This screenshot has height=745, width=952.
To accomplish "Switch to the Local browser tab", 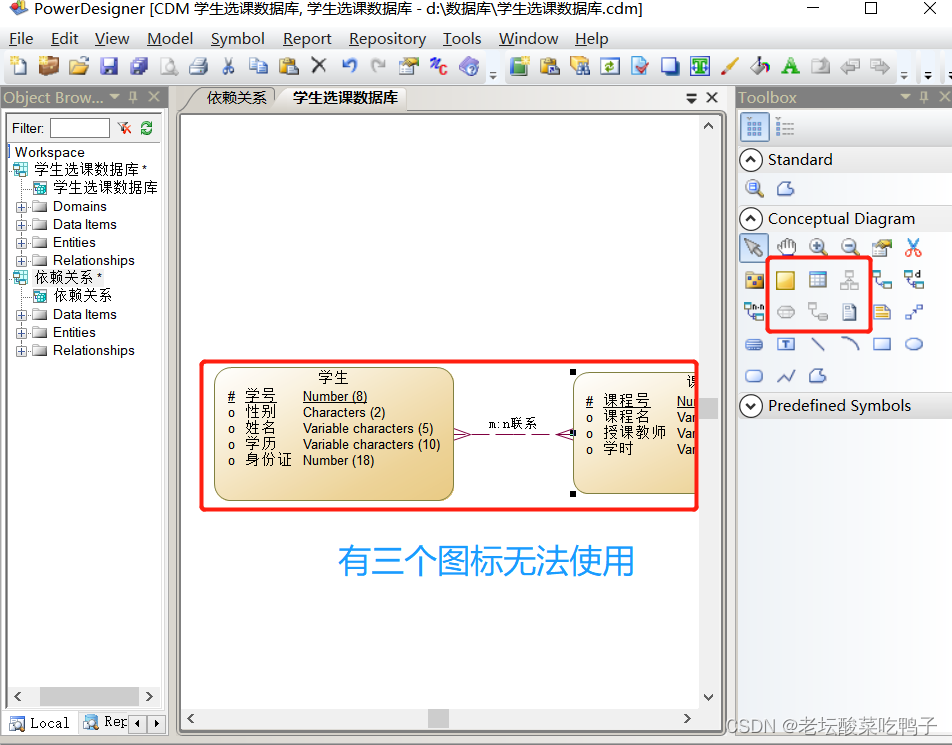I will tap(41, 723).
